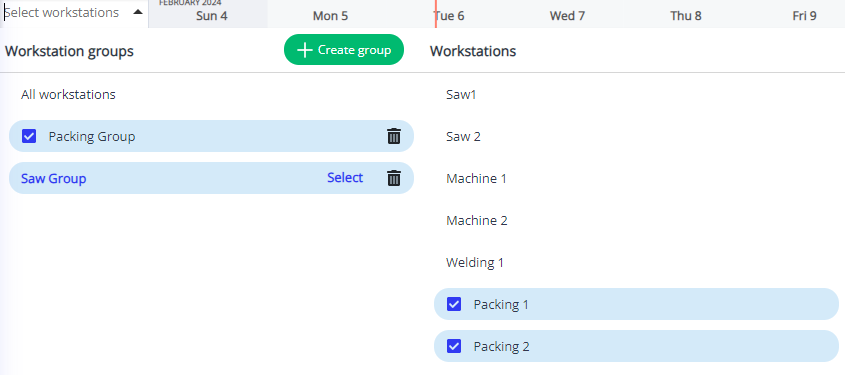The image size is (845, 375).
Task: Create a new workstation group
Action: coord(344,50)
